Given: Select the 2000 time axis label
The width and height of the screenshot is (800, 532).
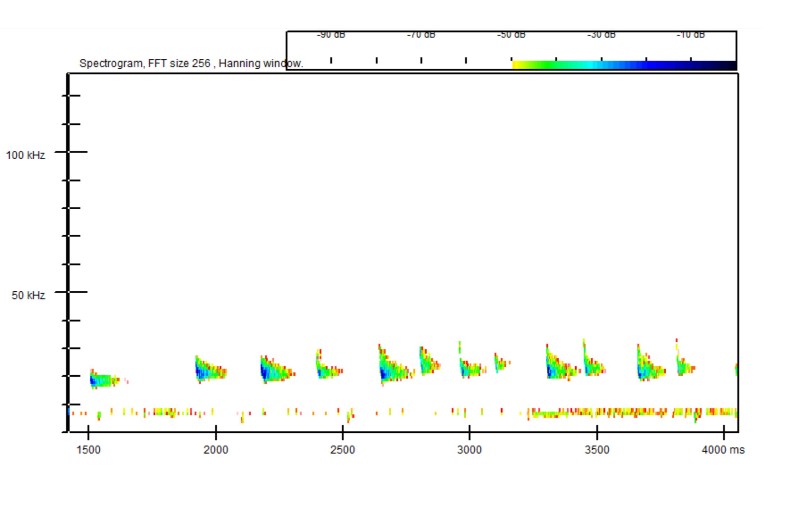Looking at the screenshot, I should coord(216,451).
